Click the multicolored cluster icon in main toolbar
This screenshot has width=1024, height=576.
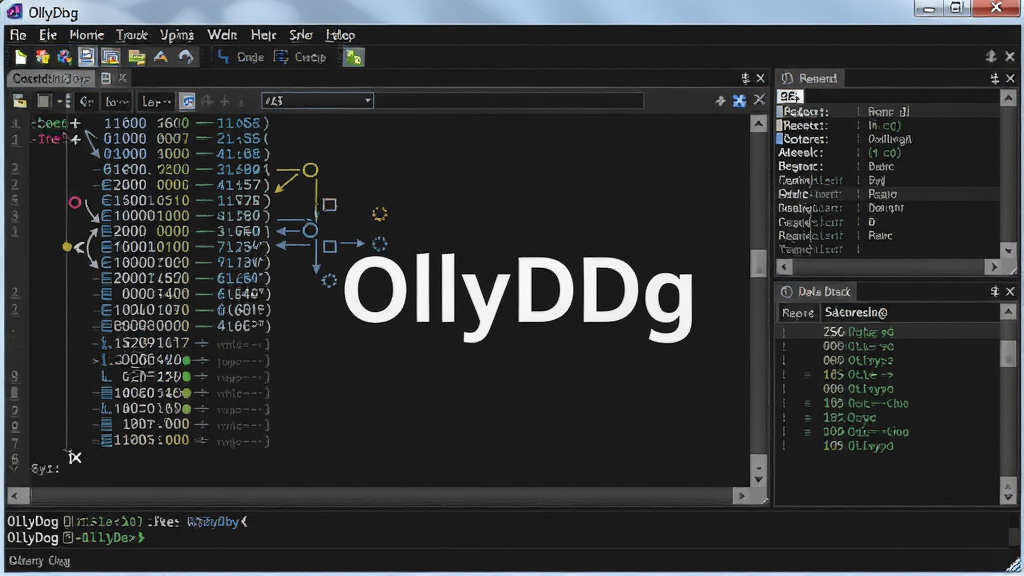coord(64,57)
